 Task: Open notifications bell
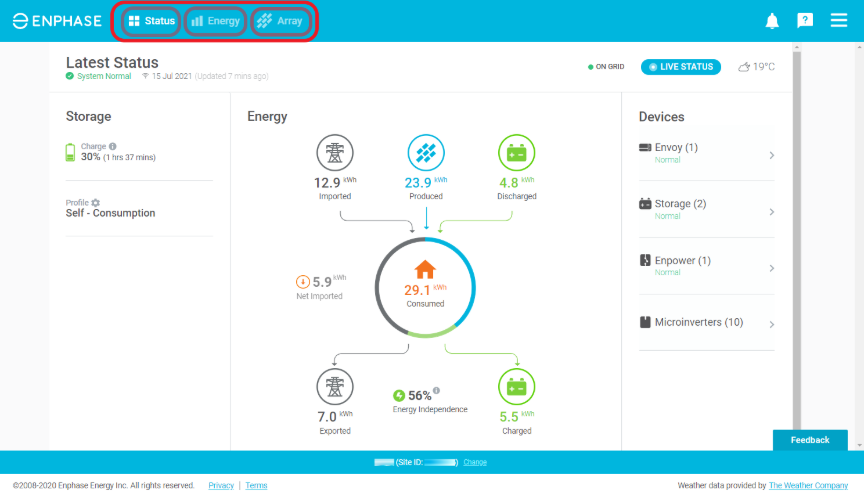click(772, 21)
